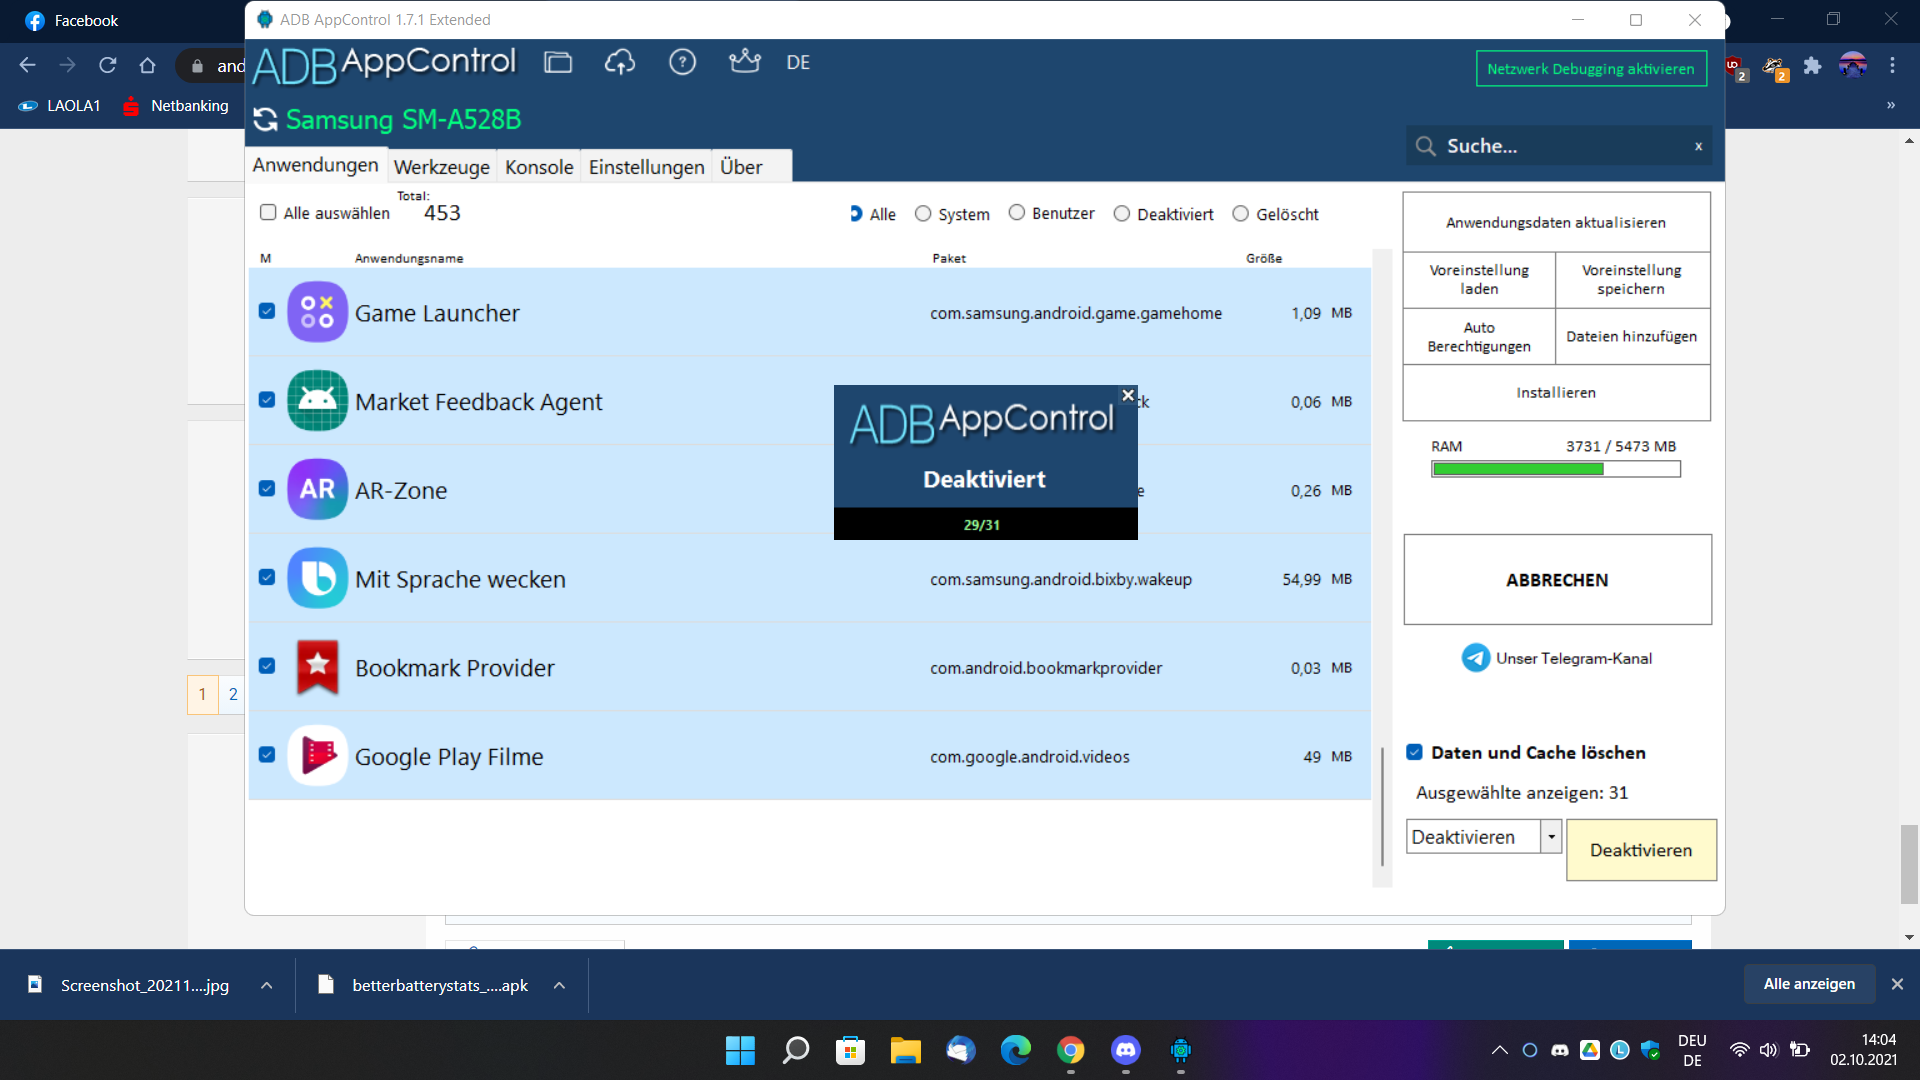This screenshot has width=1920, height=1080.
Task: Uncheck the Game Launcher checkbox
Action: [267, 311]
